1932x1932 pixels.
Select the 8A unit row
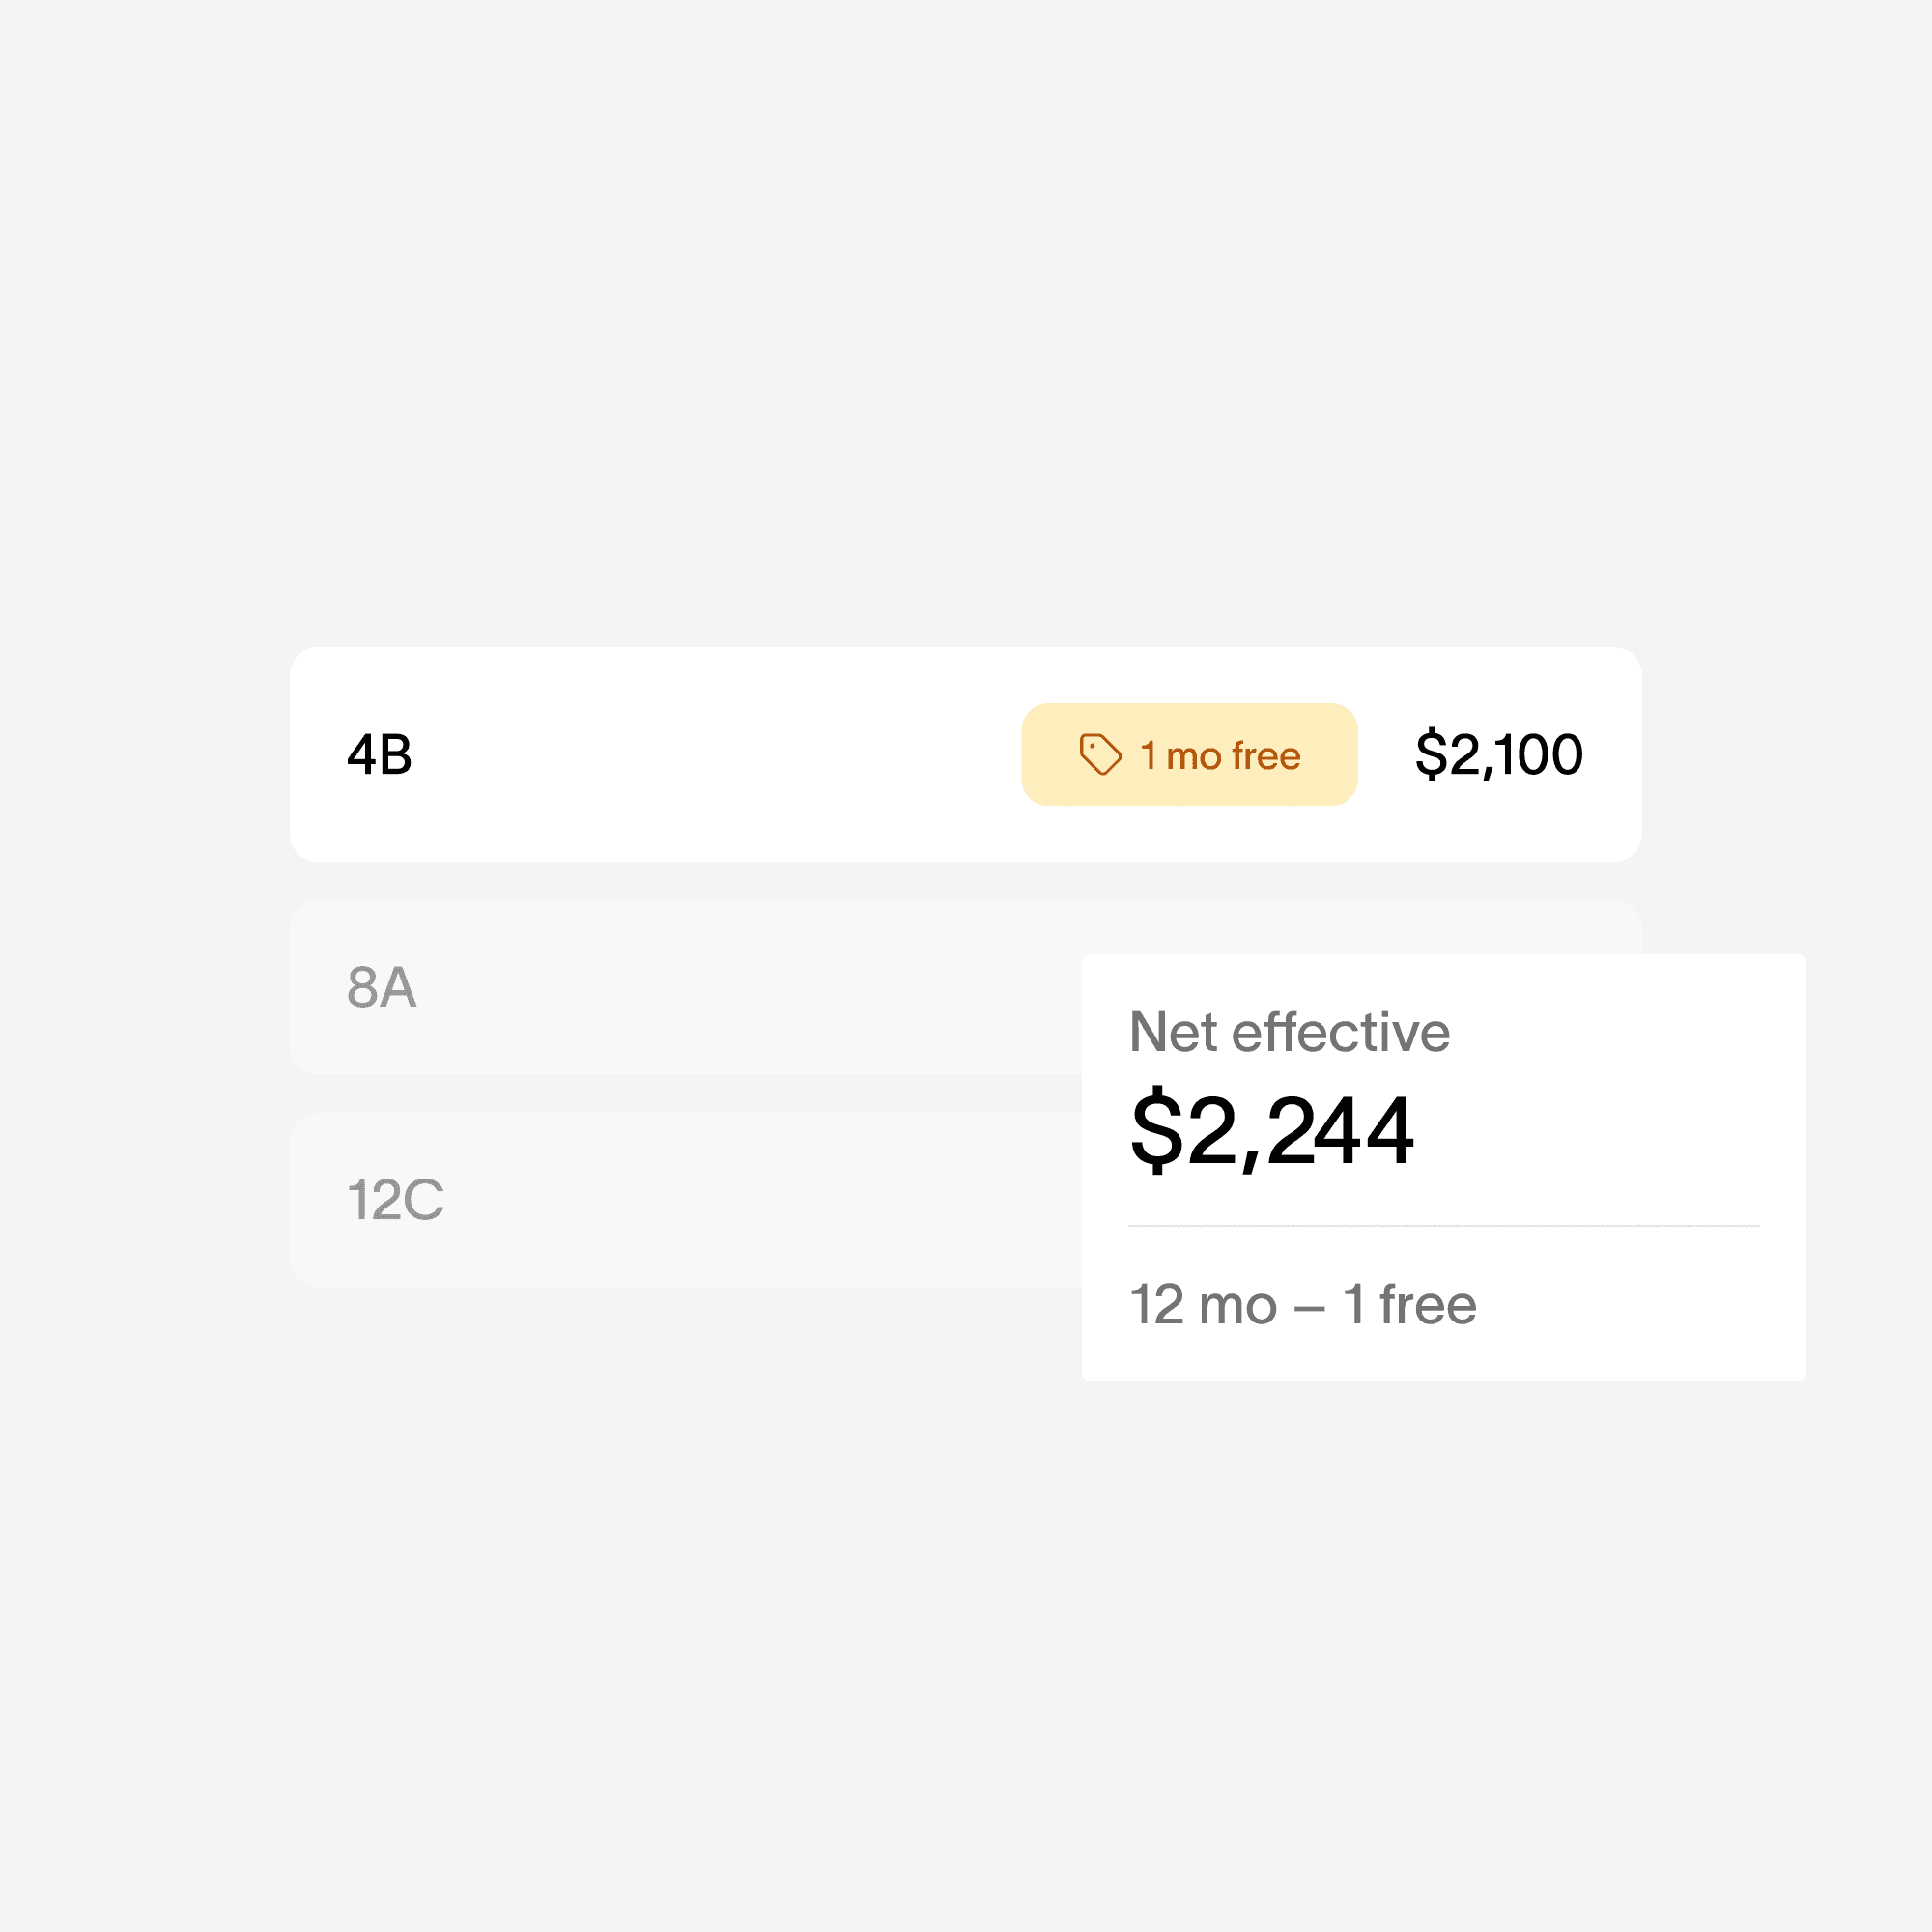coord(685,987)
